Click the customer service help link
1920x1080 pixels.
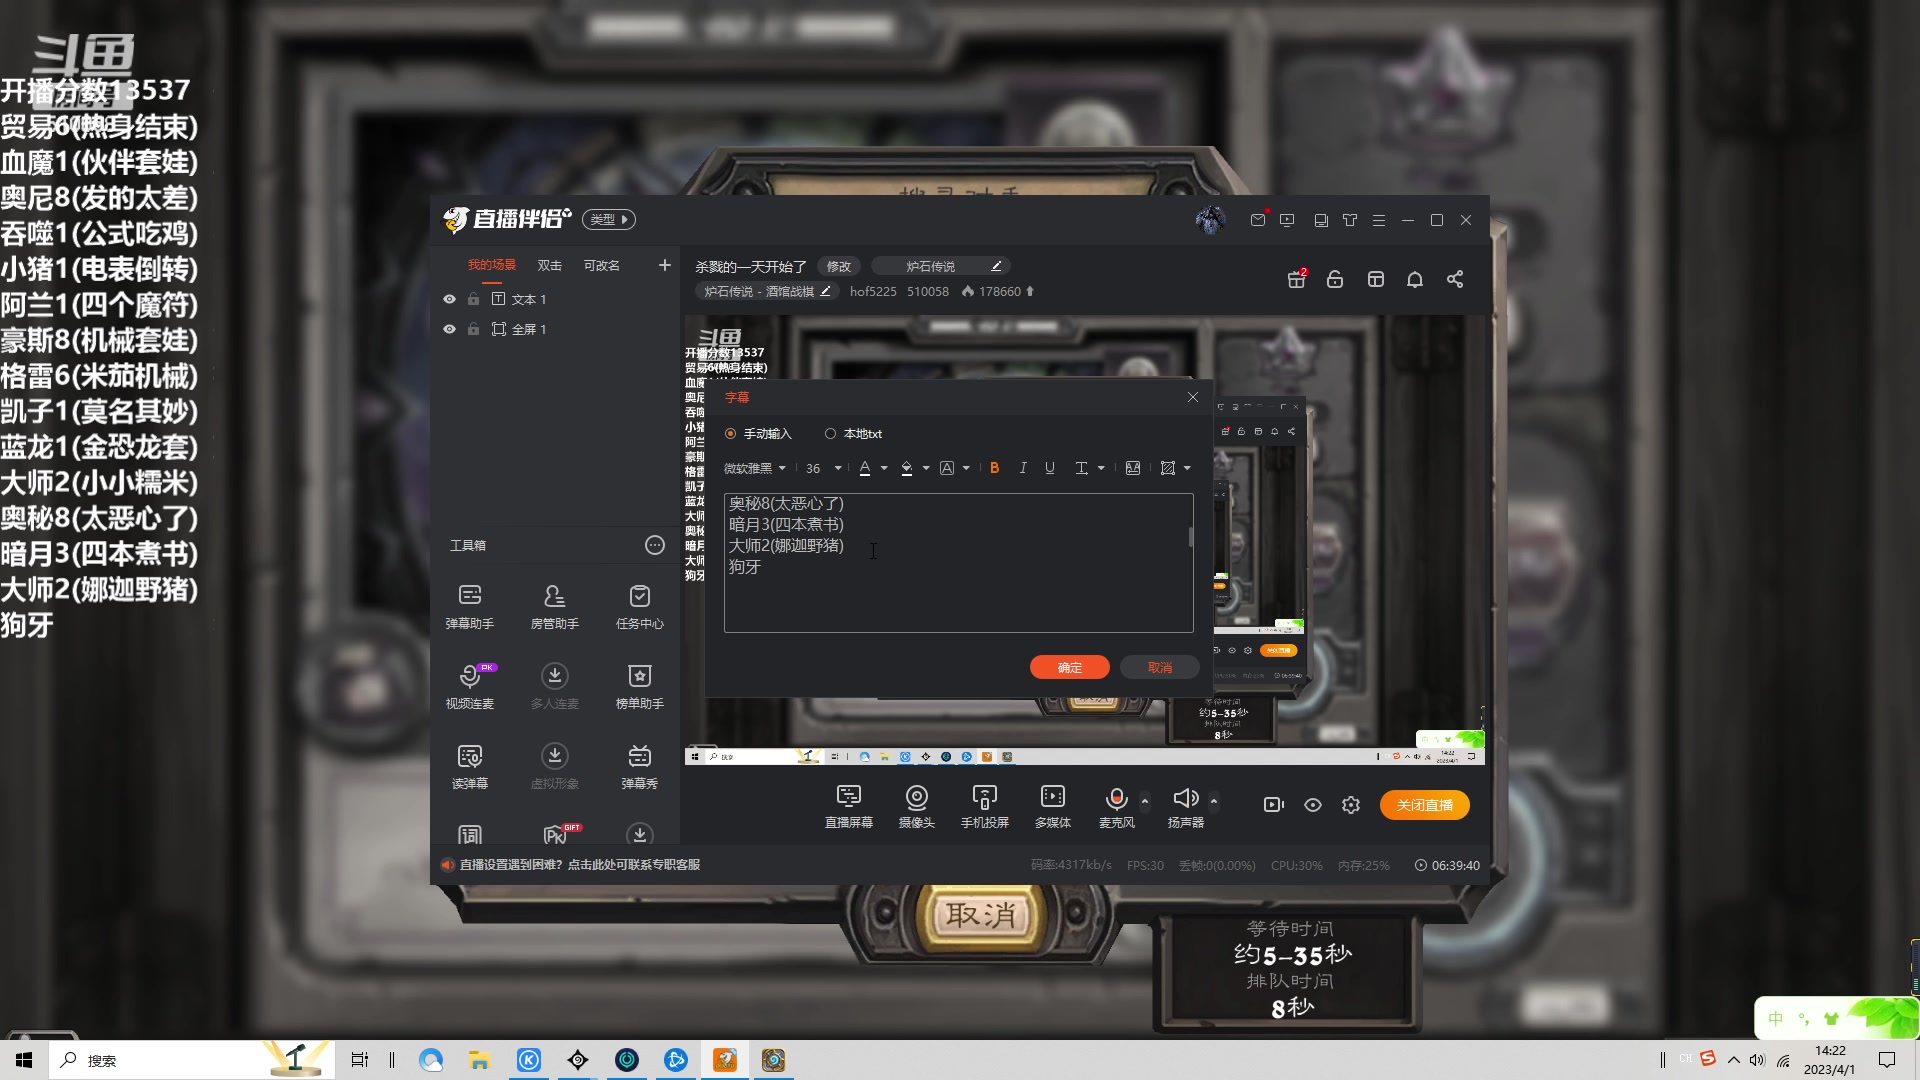click(x=579, y=865)
